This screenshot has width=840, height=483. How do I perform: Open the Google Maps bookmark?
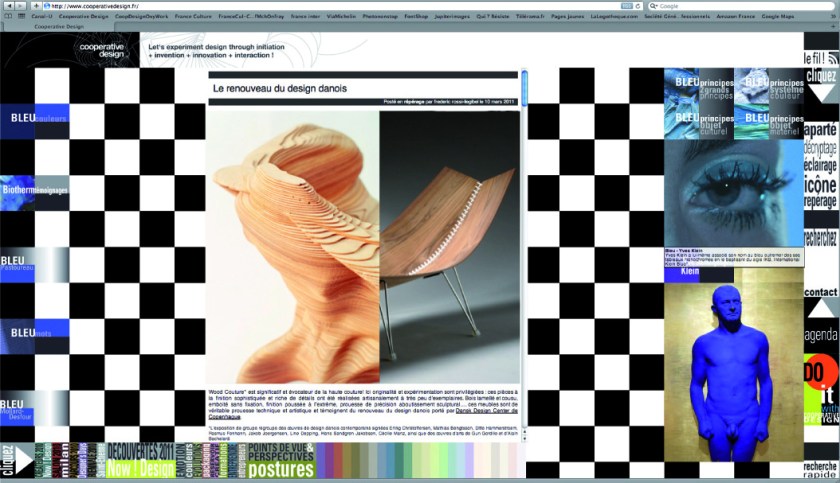[x=777, y=17]
